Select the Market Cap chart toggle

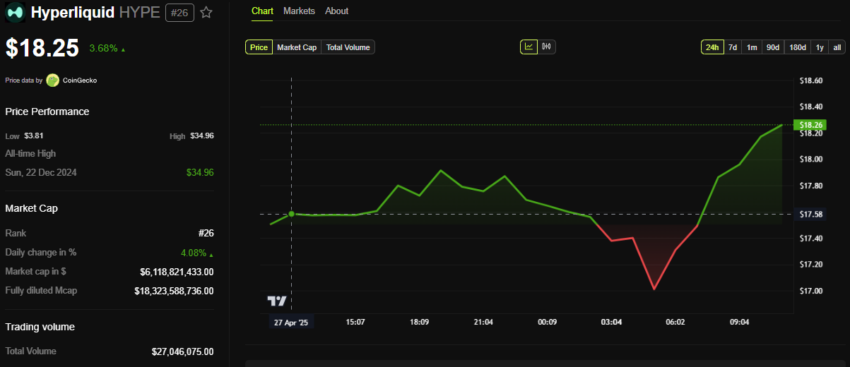(x=297, y=47)
